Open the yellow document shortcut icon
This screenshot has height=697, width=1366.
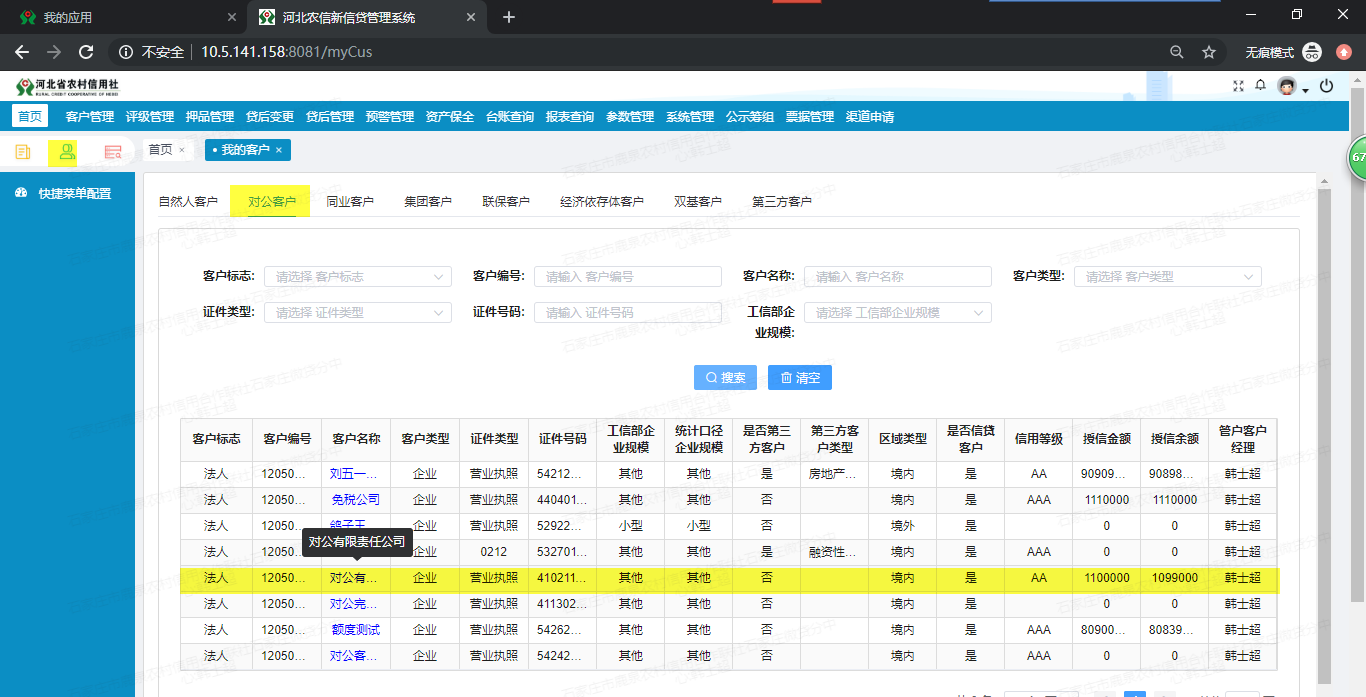22,152
